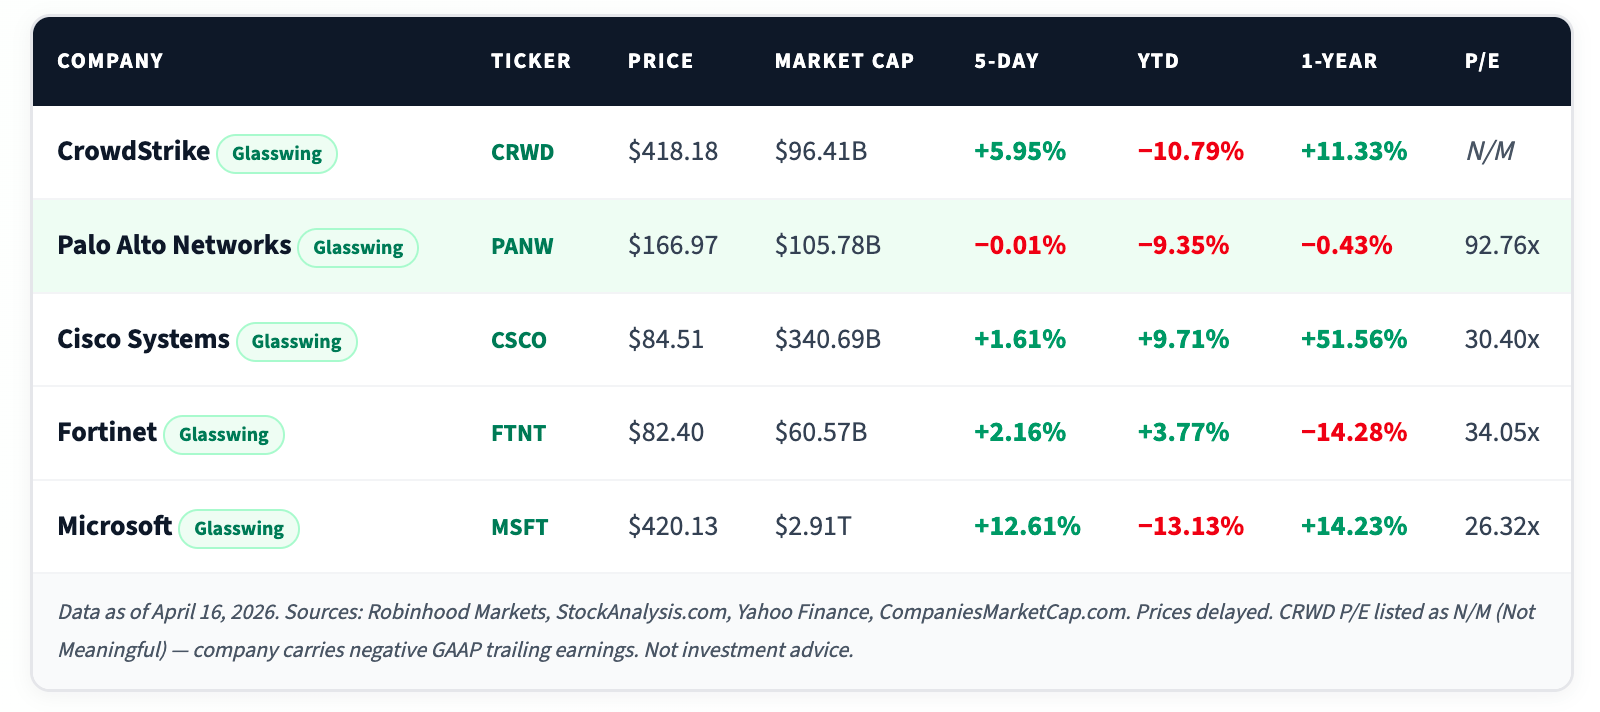Sort by the Company column header
Screen dimensions: 1600x712
tap(110, 61)
